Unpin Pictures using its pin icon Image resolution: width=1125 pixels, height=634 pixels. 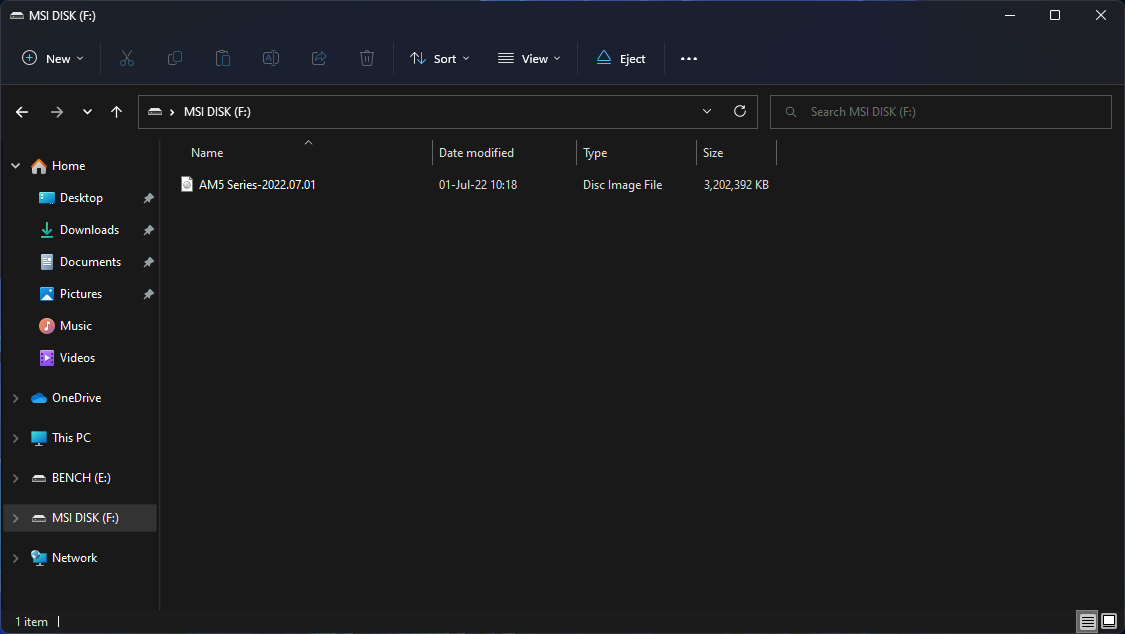tap(149, 294)
